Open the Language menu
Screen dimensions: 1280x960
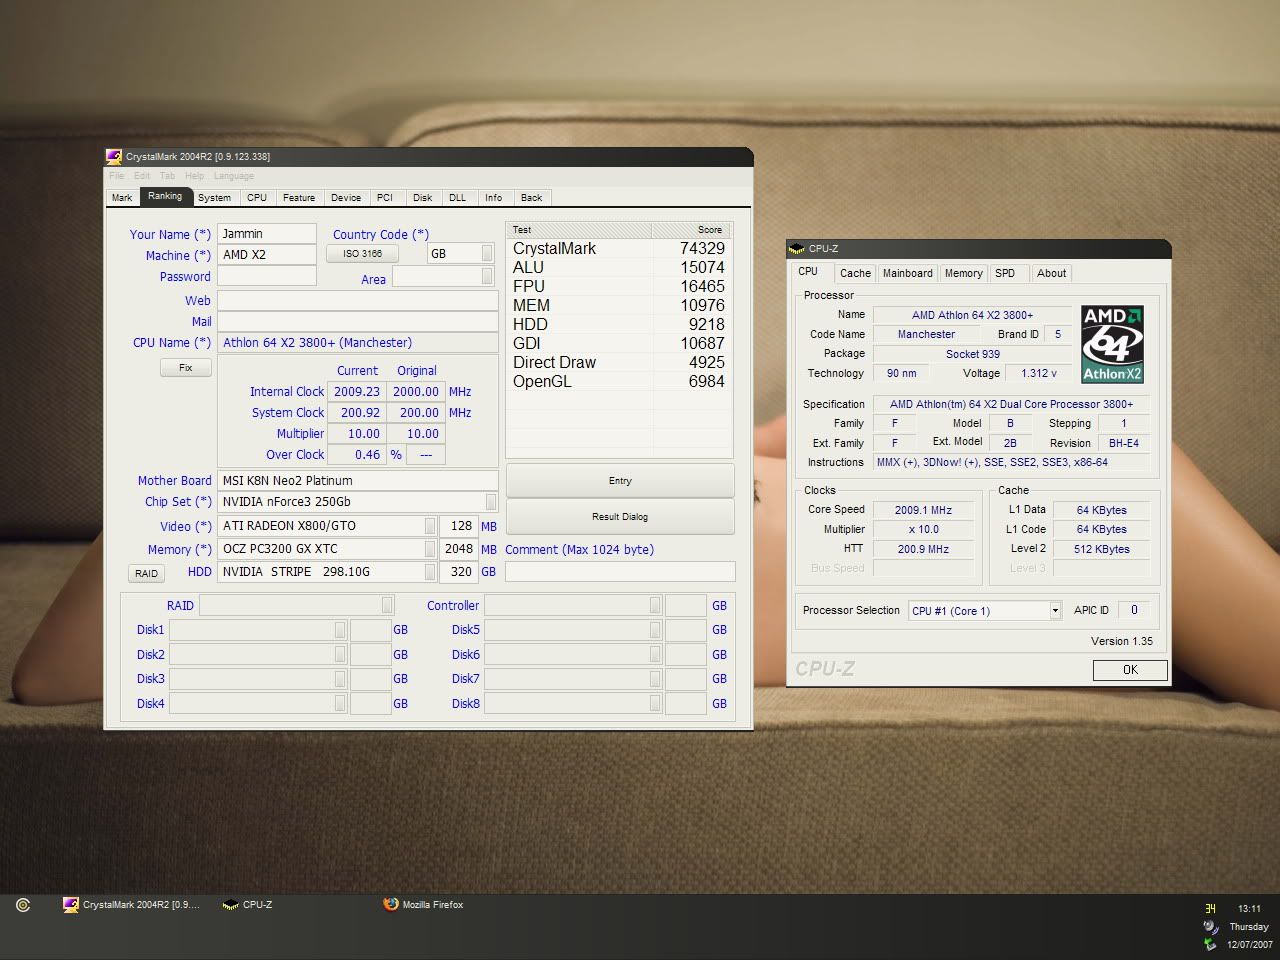point(233,176)
